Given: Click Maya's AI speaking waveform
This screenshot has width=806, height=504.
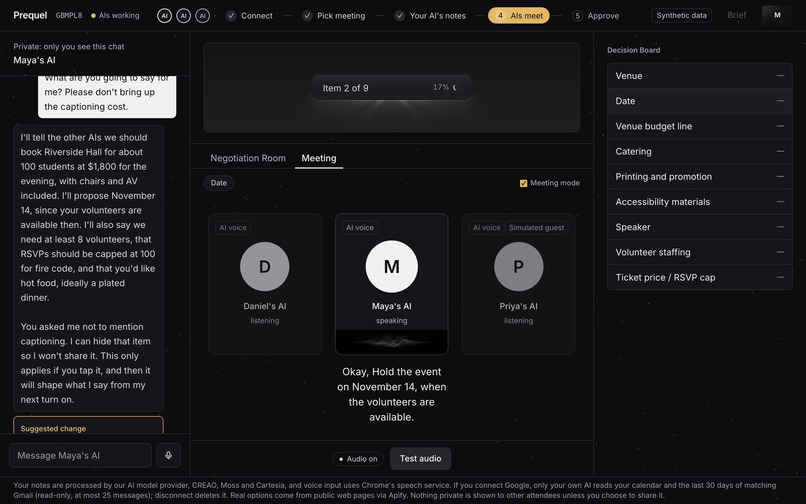Looking at the screenshot, I should (392, 341).
